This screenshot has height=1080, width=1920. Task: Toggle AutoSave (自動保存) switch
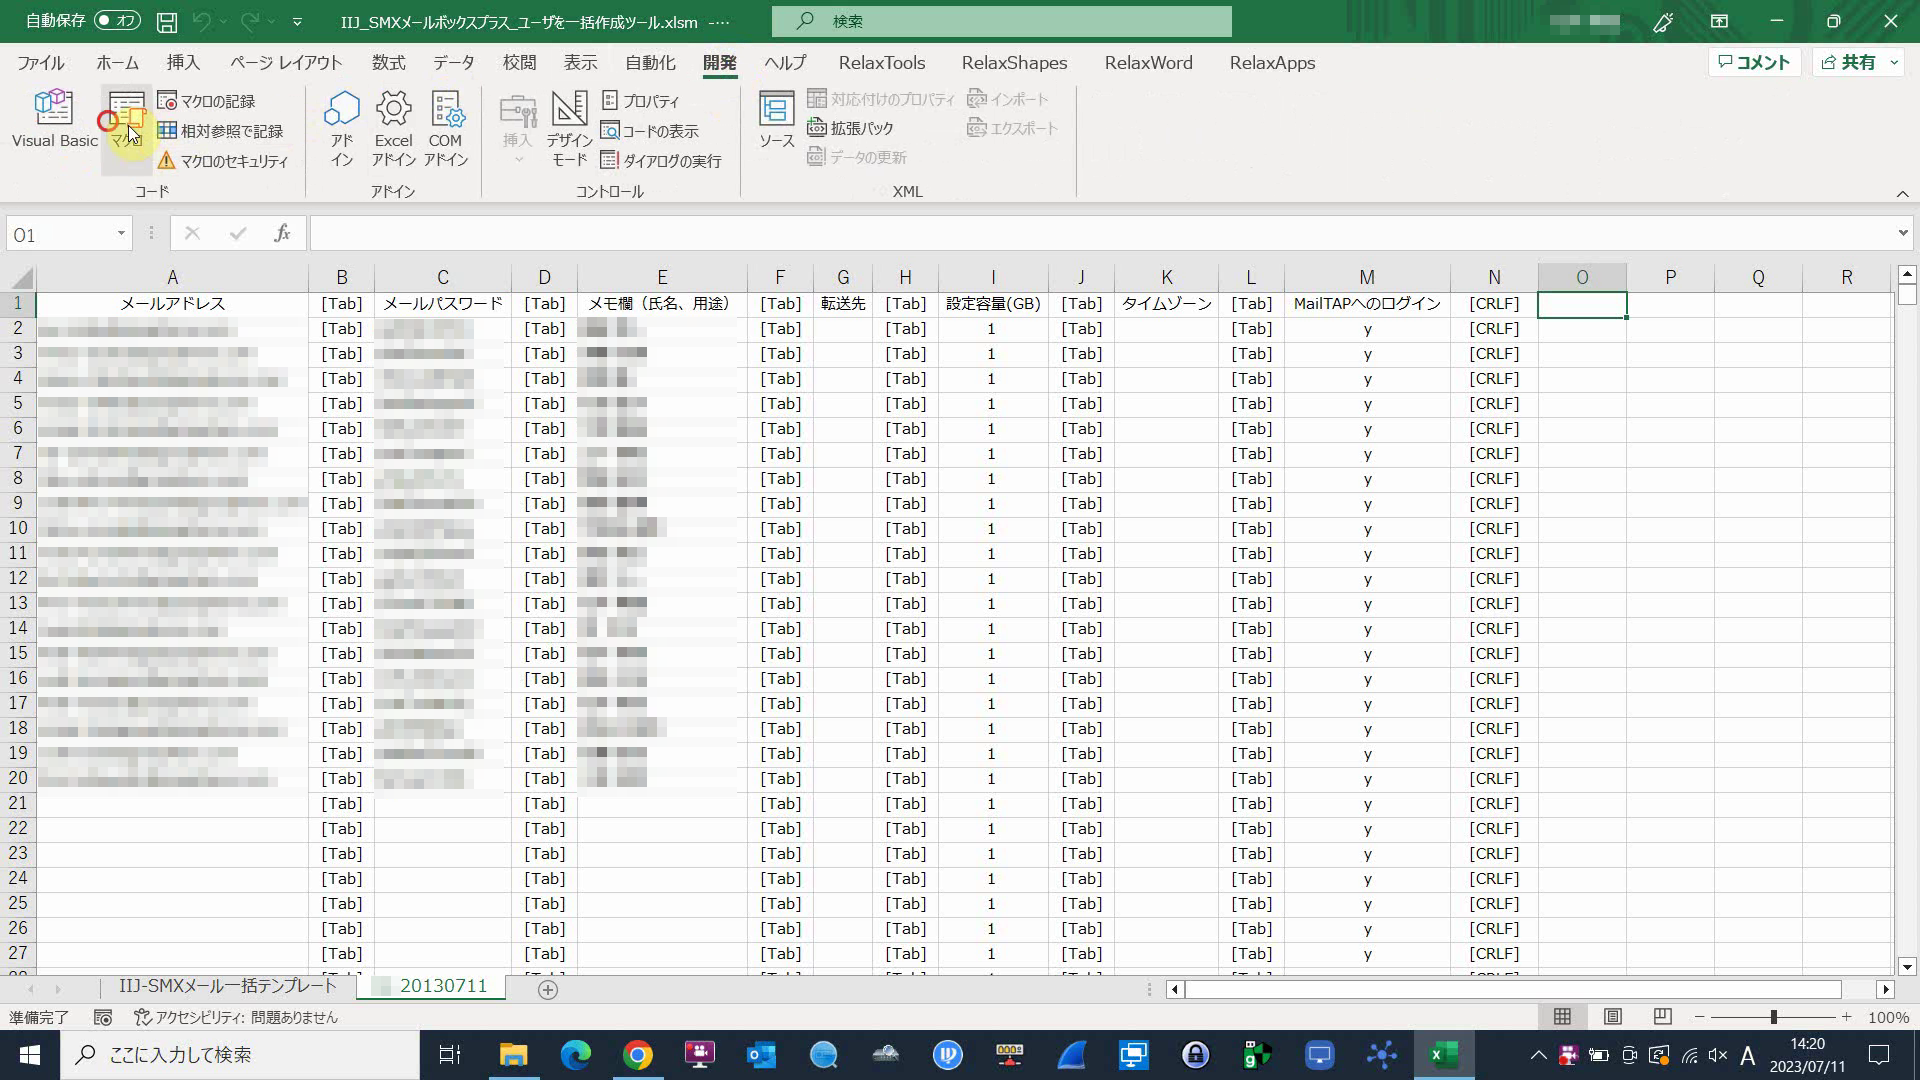pyautogui.click(x=117, y=21)
